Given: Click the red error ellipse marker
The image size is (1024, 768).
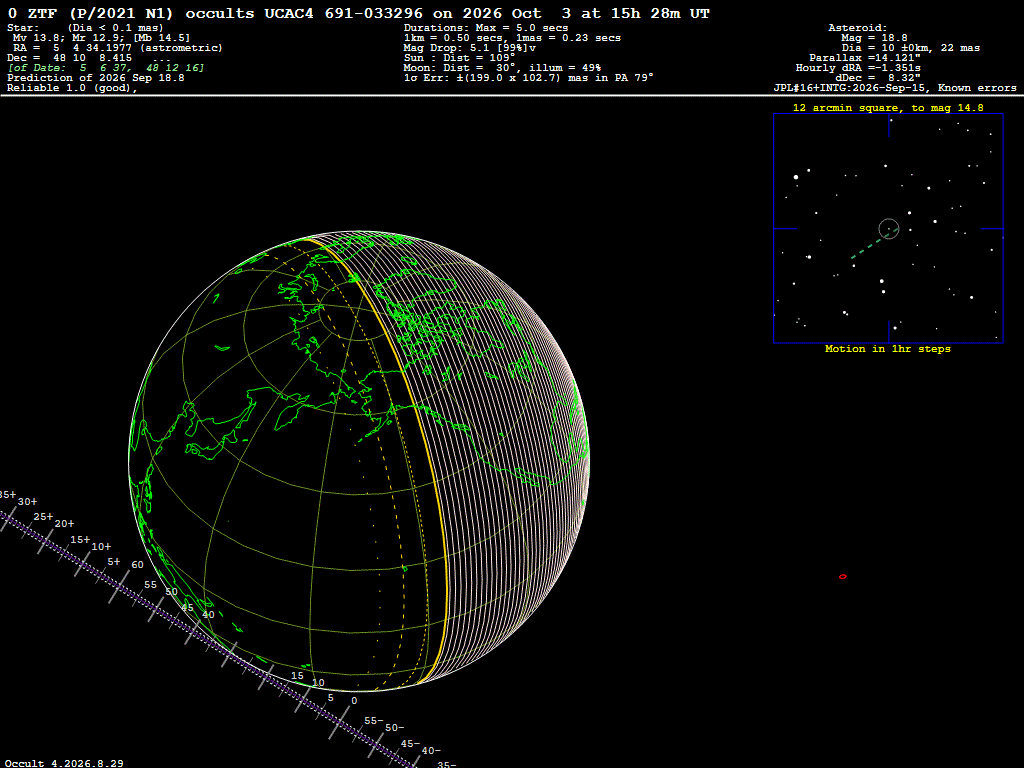Looking at the screenshot, I should pos(842,577).
